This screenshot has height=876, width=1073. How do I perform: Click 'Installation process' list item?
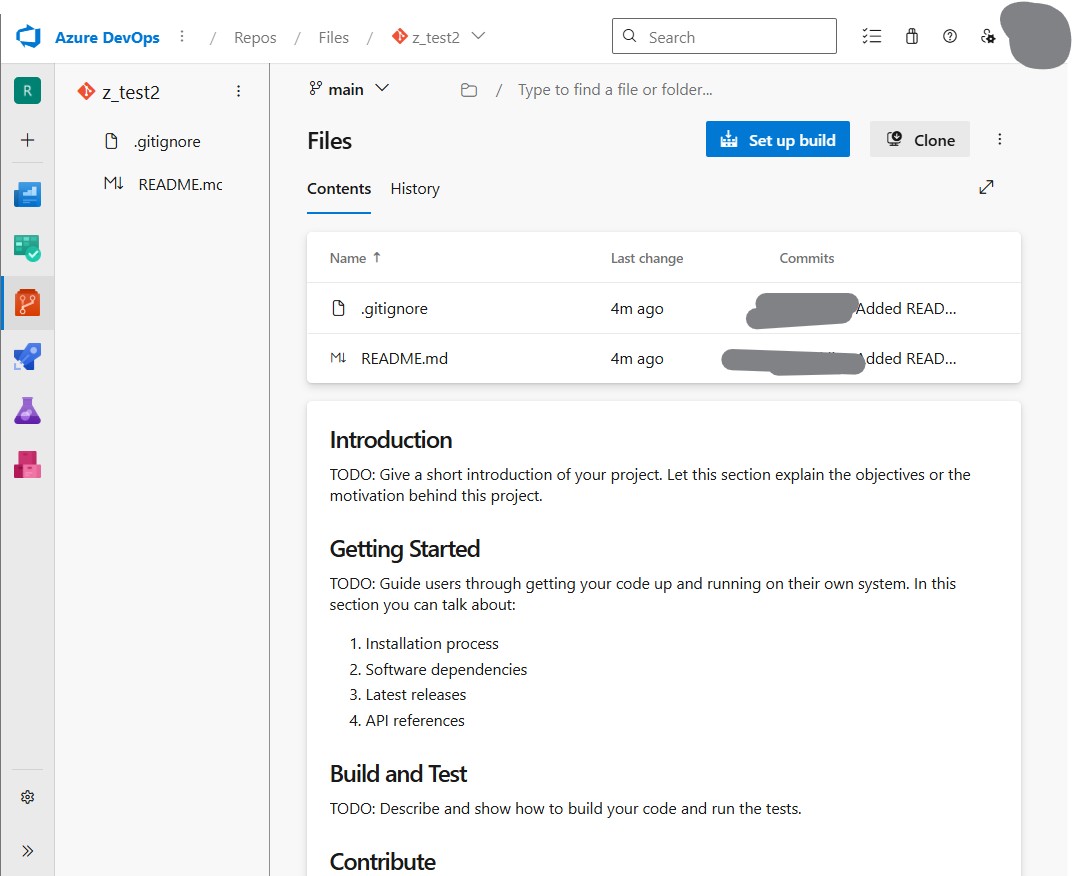point(432,643)
